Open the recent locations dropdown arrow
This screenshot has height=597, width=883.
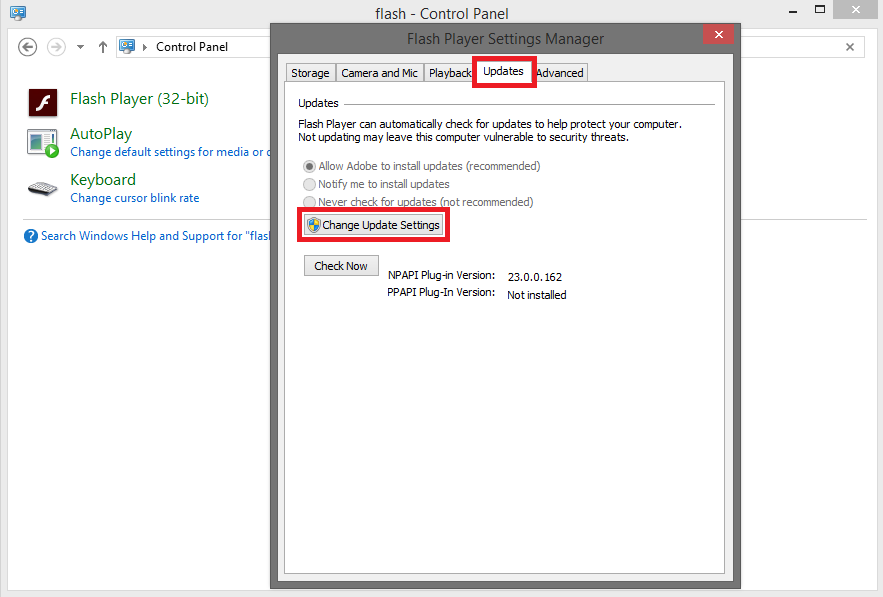tap(81, 47)
